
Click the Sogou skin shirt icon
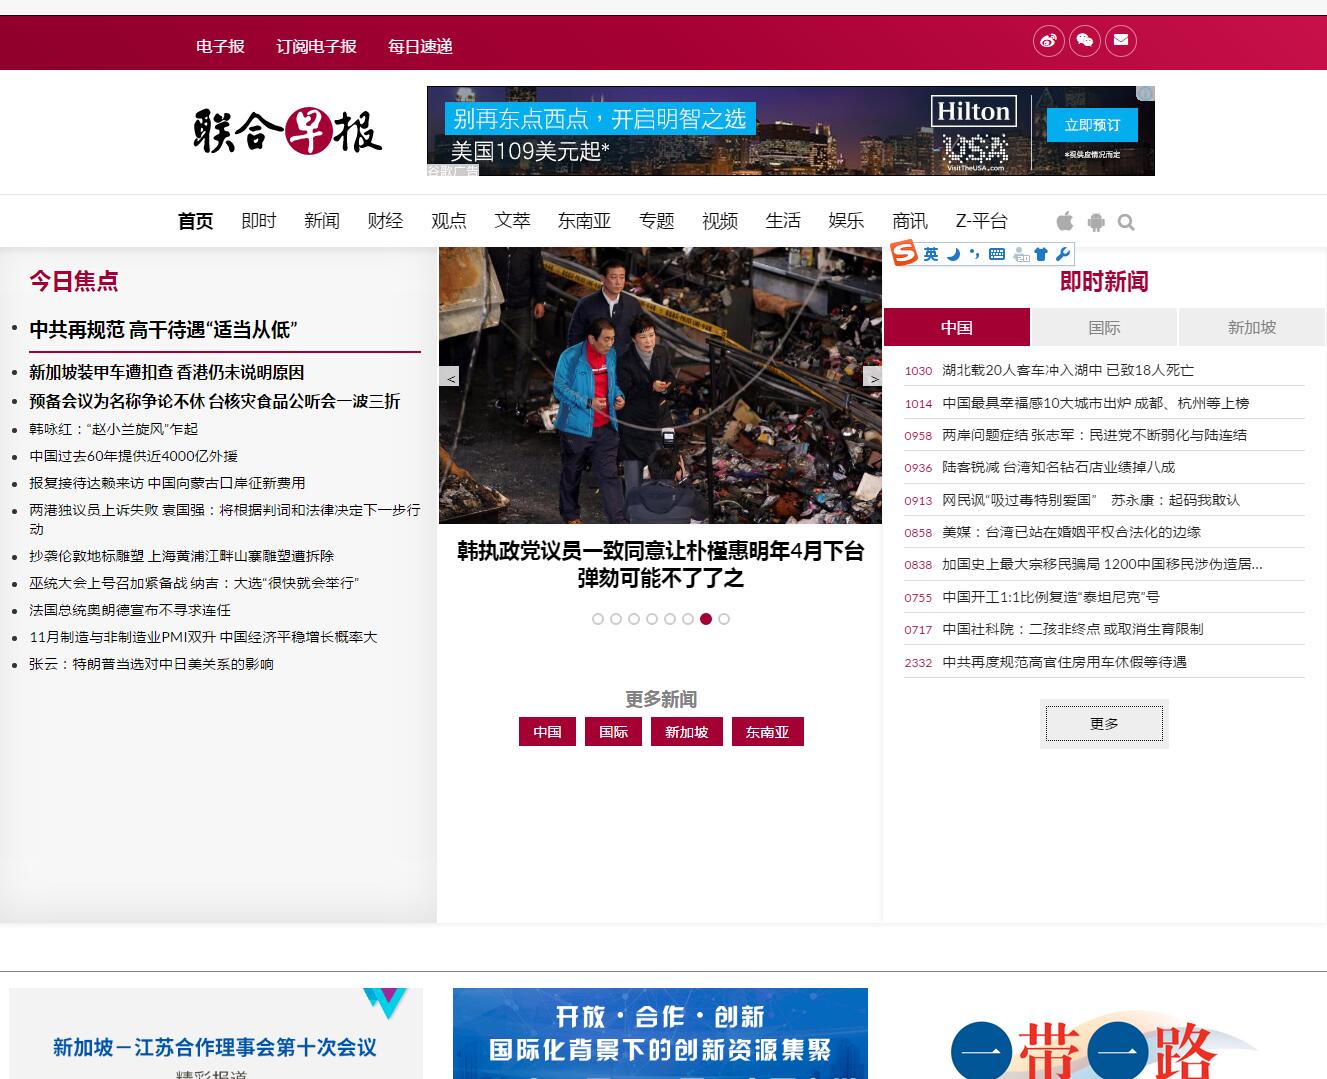point(1042,254)
